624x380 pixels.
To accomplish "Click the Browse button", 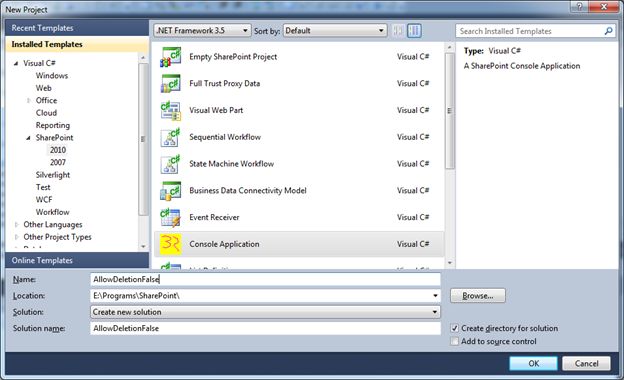I will 478,296.
